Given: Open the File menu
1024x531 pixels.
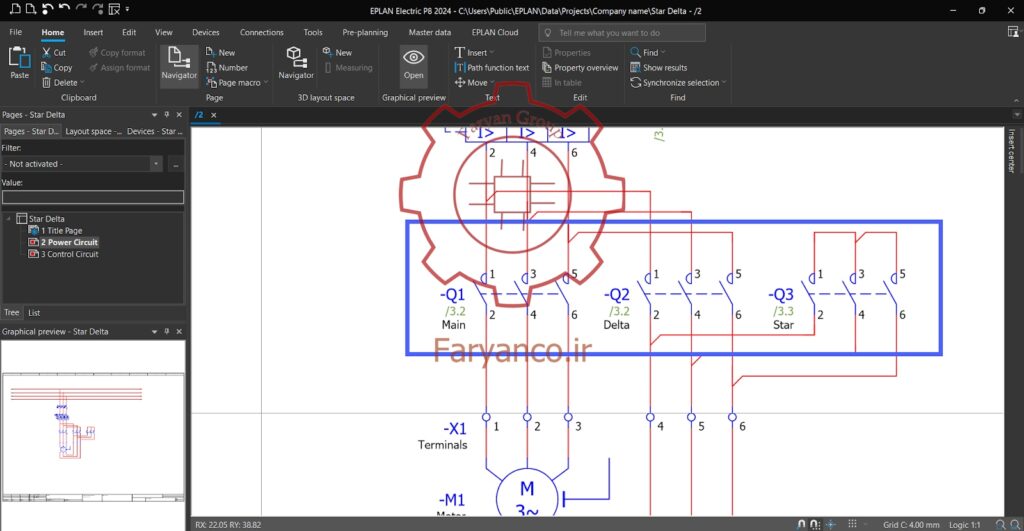Looking at the screenshot, I should (16, 32).
